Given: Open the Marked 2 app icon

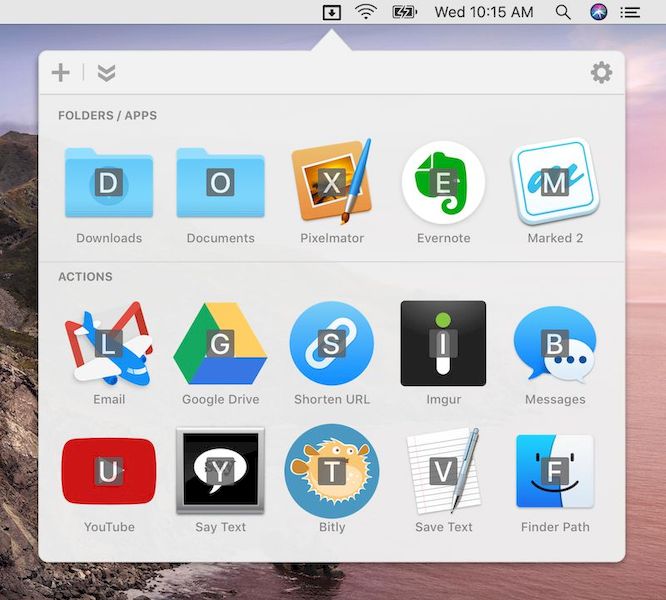Looking at the screenshot, I should (555, 182).
